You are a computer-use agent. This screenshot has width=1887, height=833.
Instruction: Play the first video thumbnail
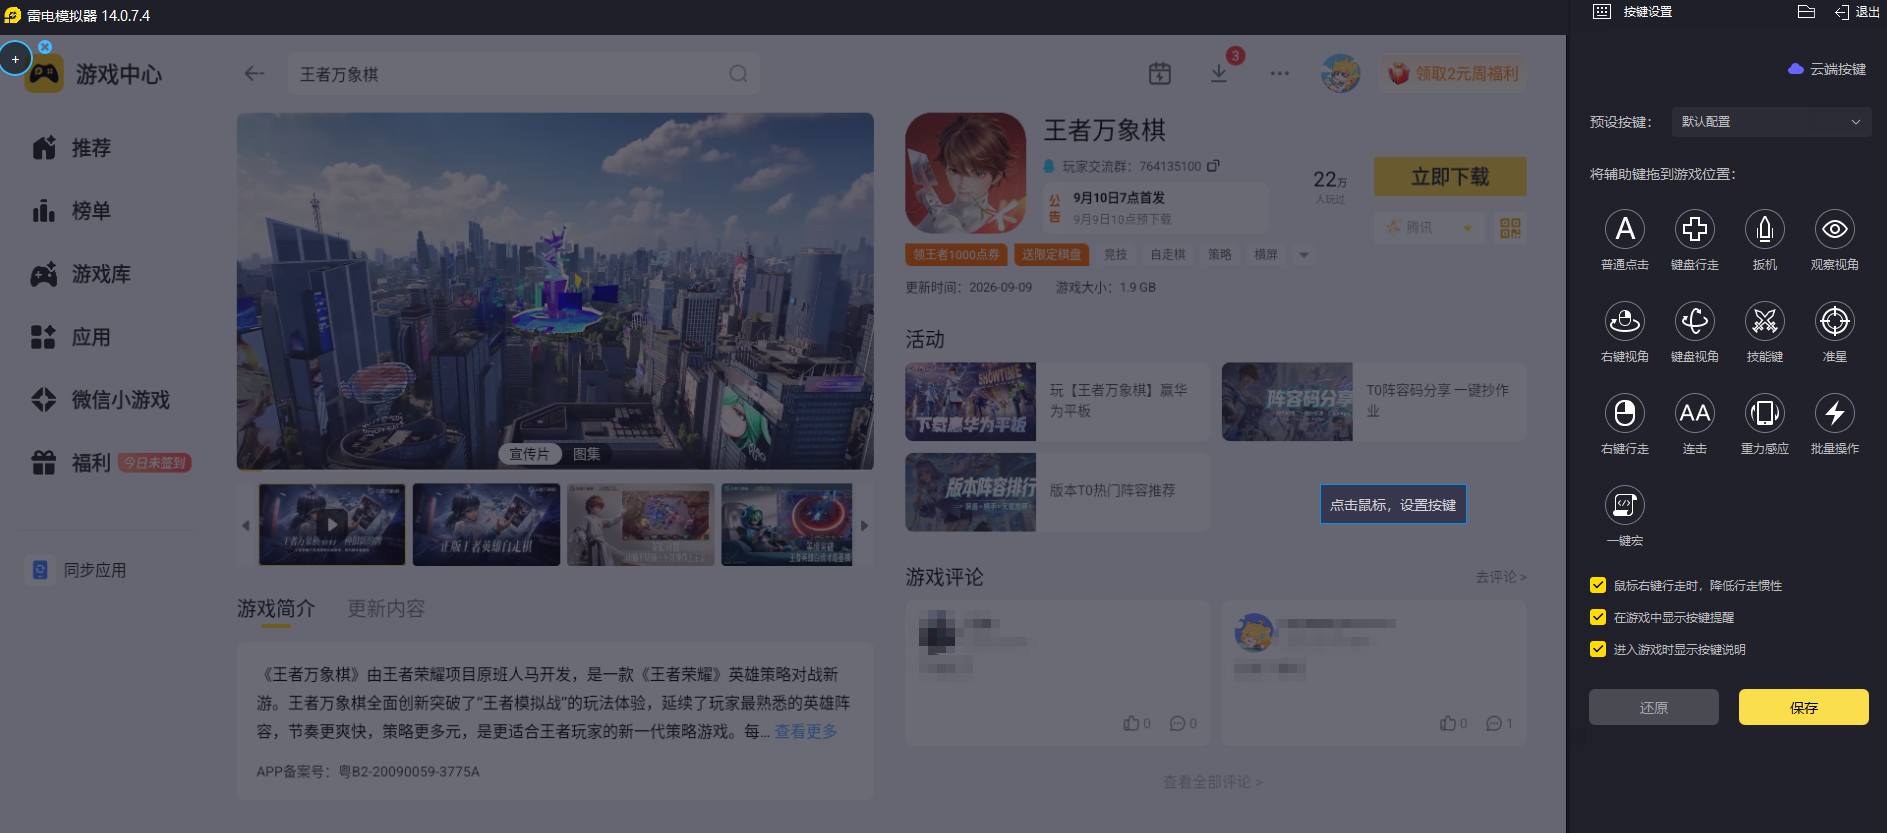(x=332, y=525)
